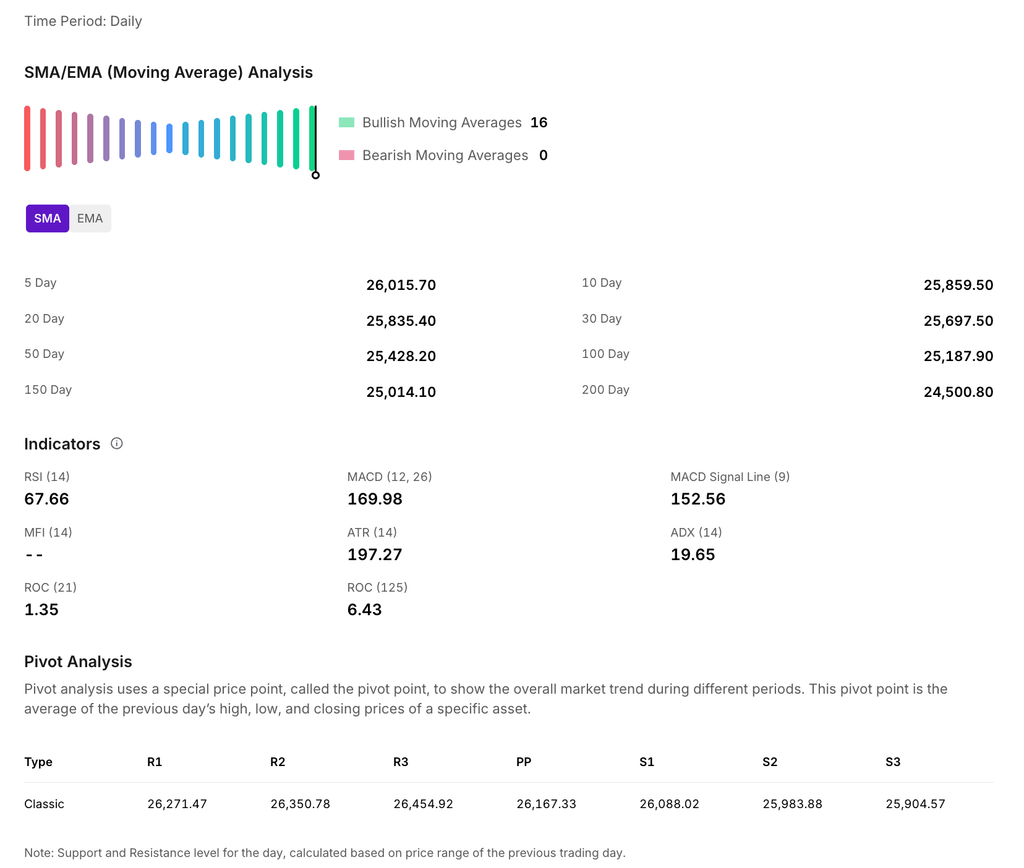Click the first red bar of the gauge

point(27,138)
